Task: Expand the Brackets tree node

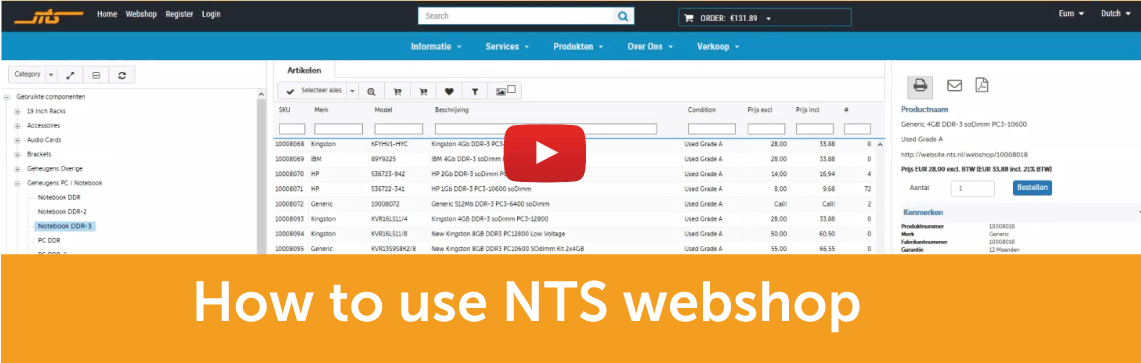Action: (x=17, y=154)
